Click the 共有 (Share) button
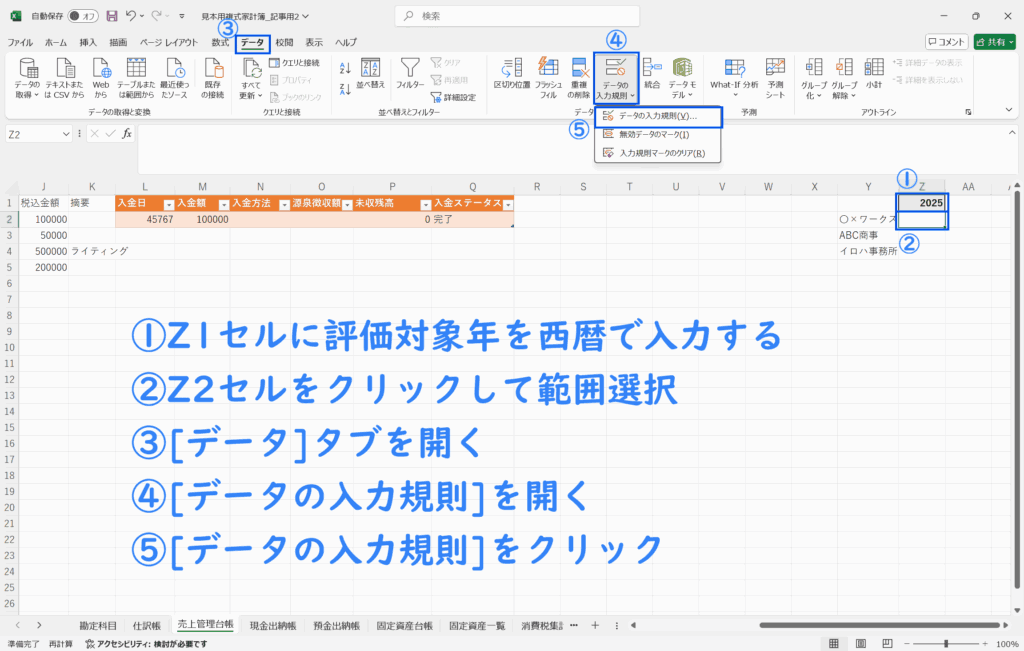Viewport: 1024px width, 651px height. (x=994, y=42)
